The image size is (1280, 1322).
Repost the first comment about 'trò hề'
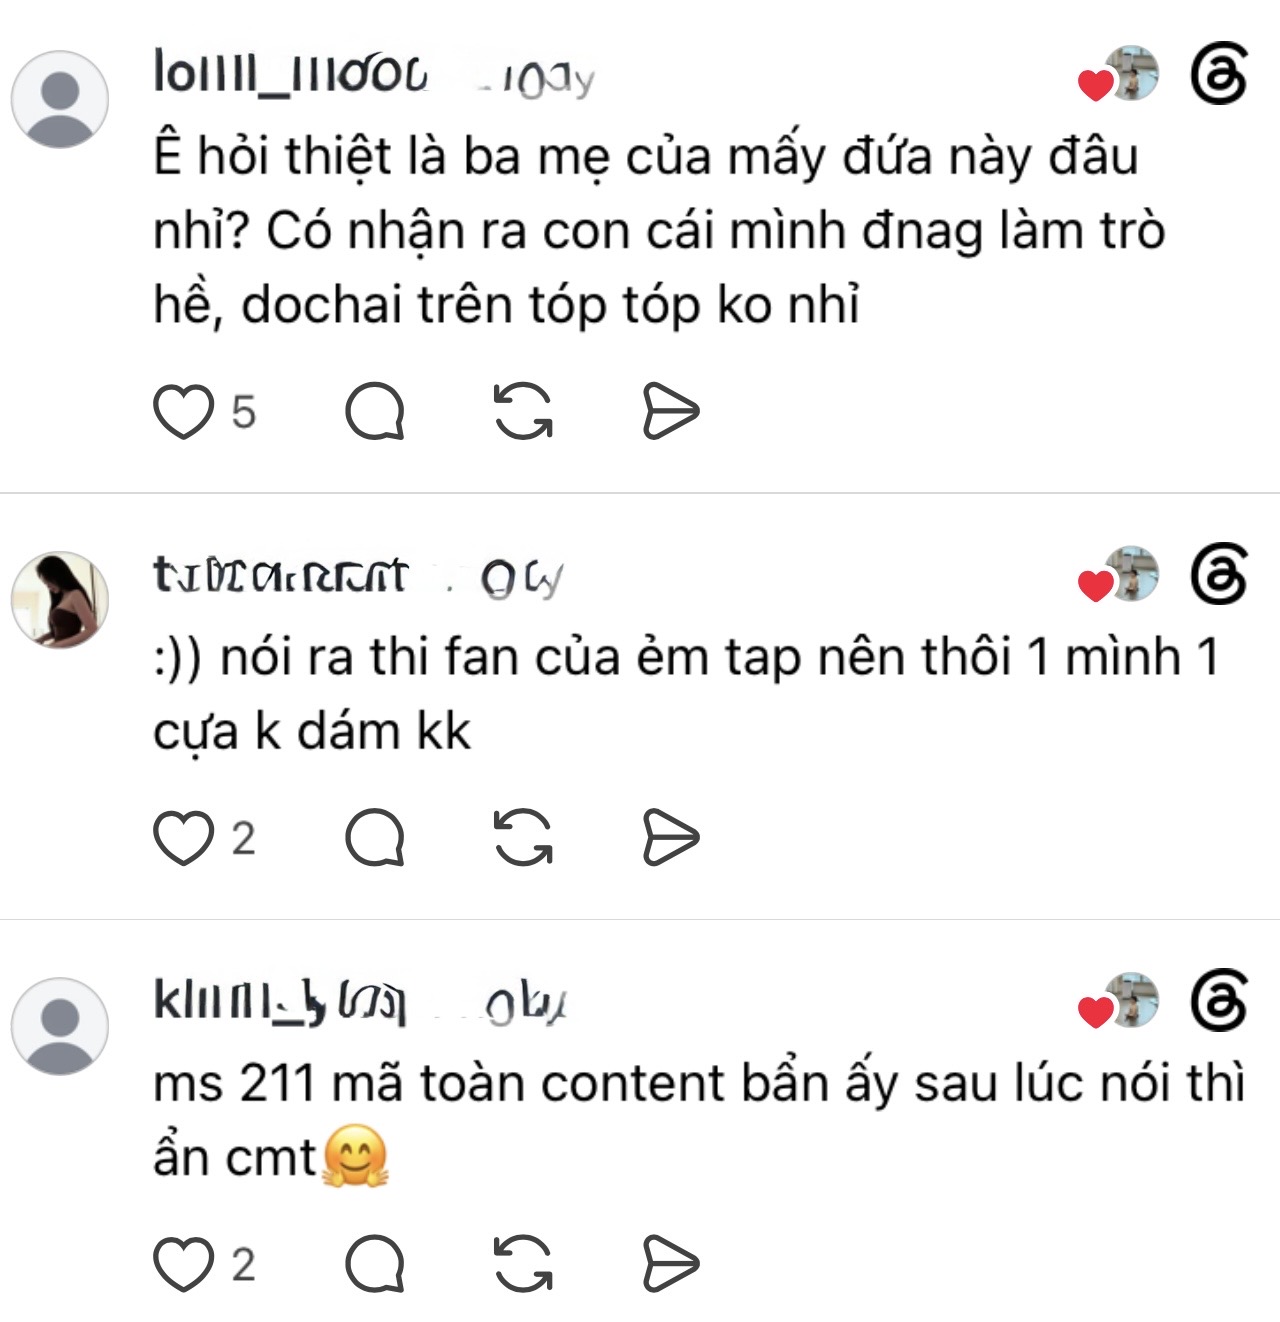[524, 411]
